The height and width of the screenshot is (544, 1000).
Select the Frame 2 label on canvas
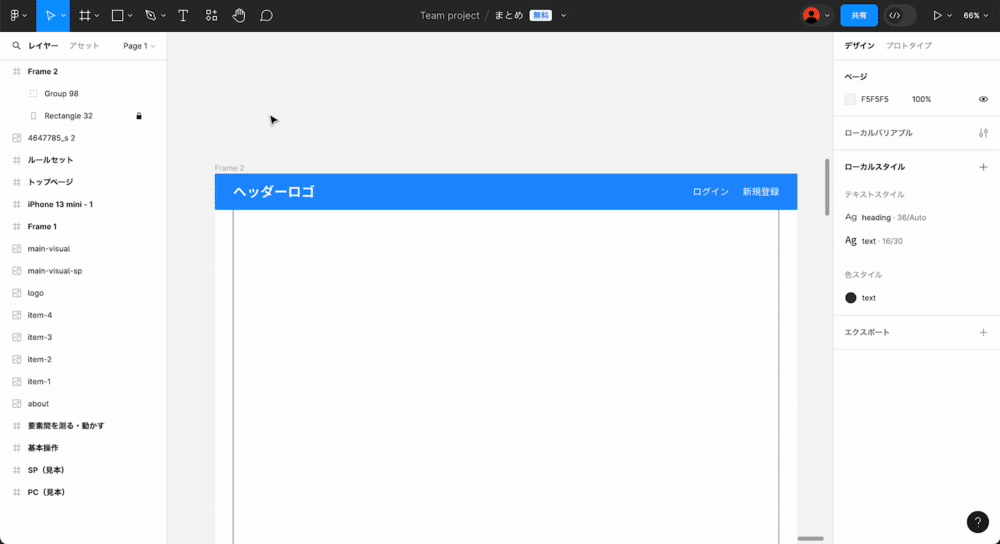[229, 168]
